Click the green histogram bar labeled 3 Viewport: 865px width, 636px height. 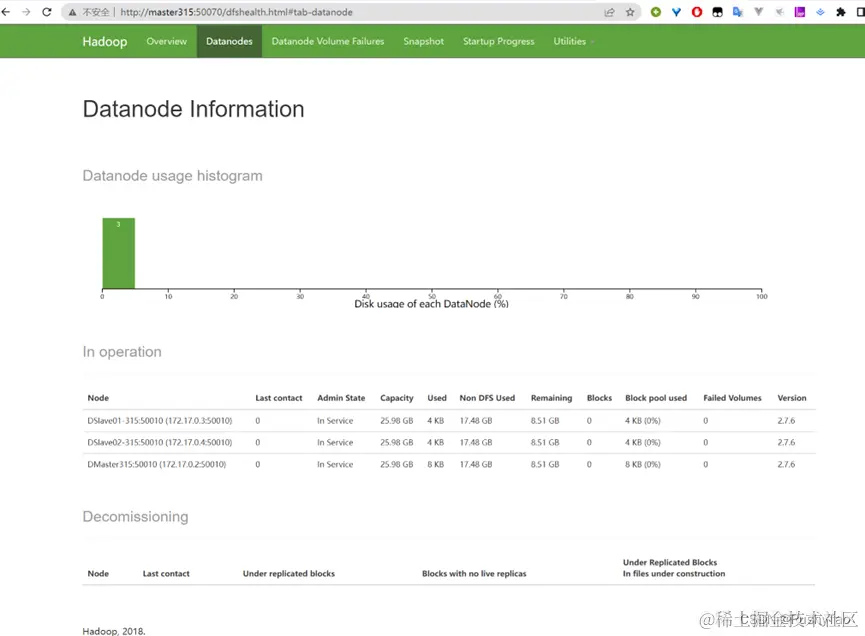(119, 253)
